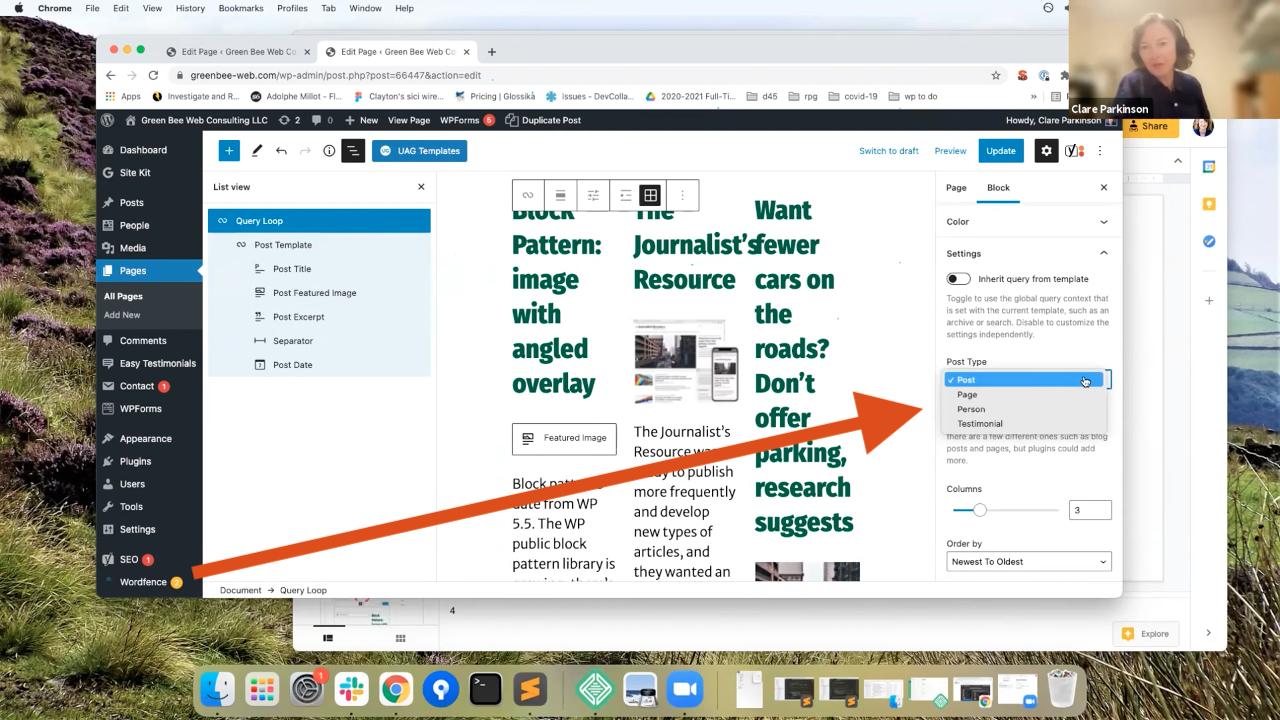Enable Inherit query from template

(x=958, y=278)
